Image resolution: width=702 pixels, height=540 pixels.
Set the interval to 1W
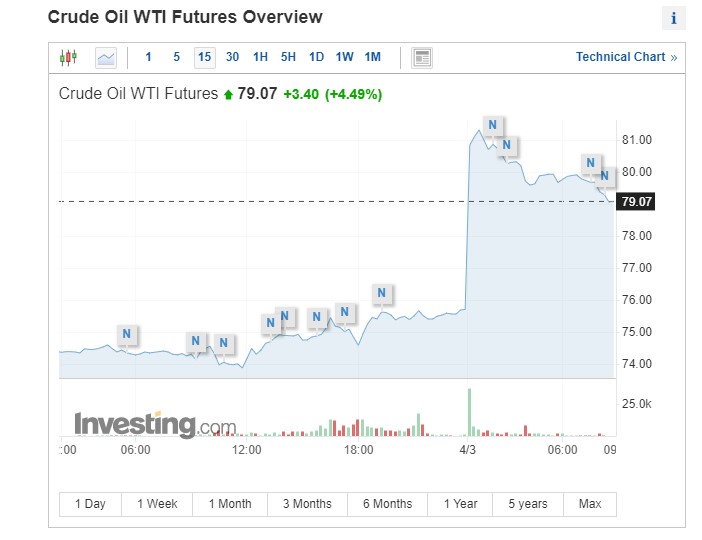pos(344,57)
